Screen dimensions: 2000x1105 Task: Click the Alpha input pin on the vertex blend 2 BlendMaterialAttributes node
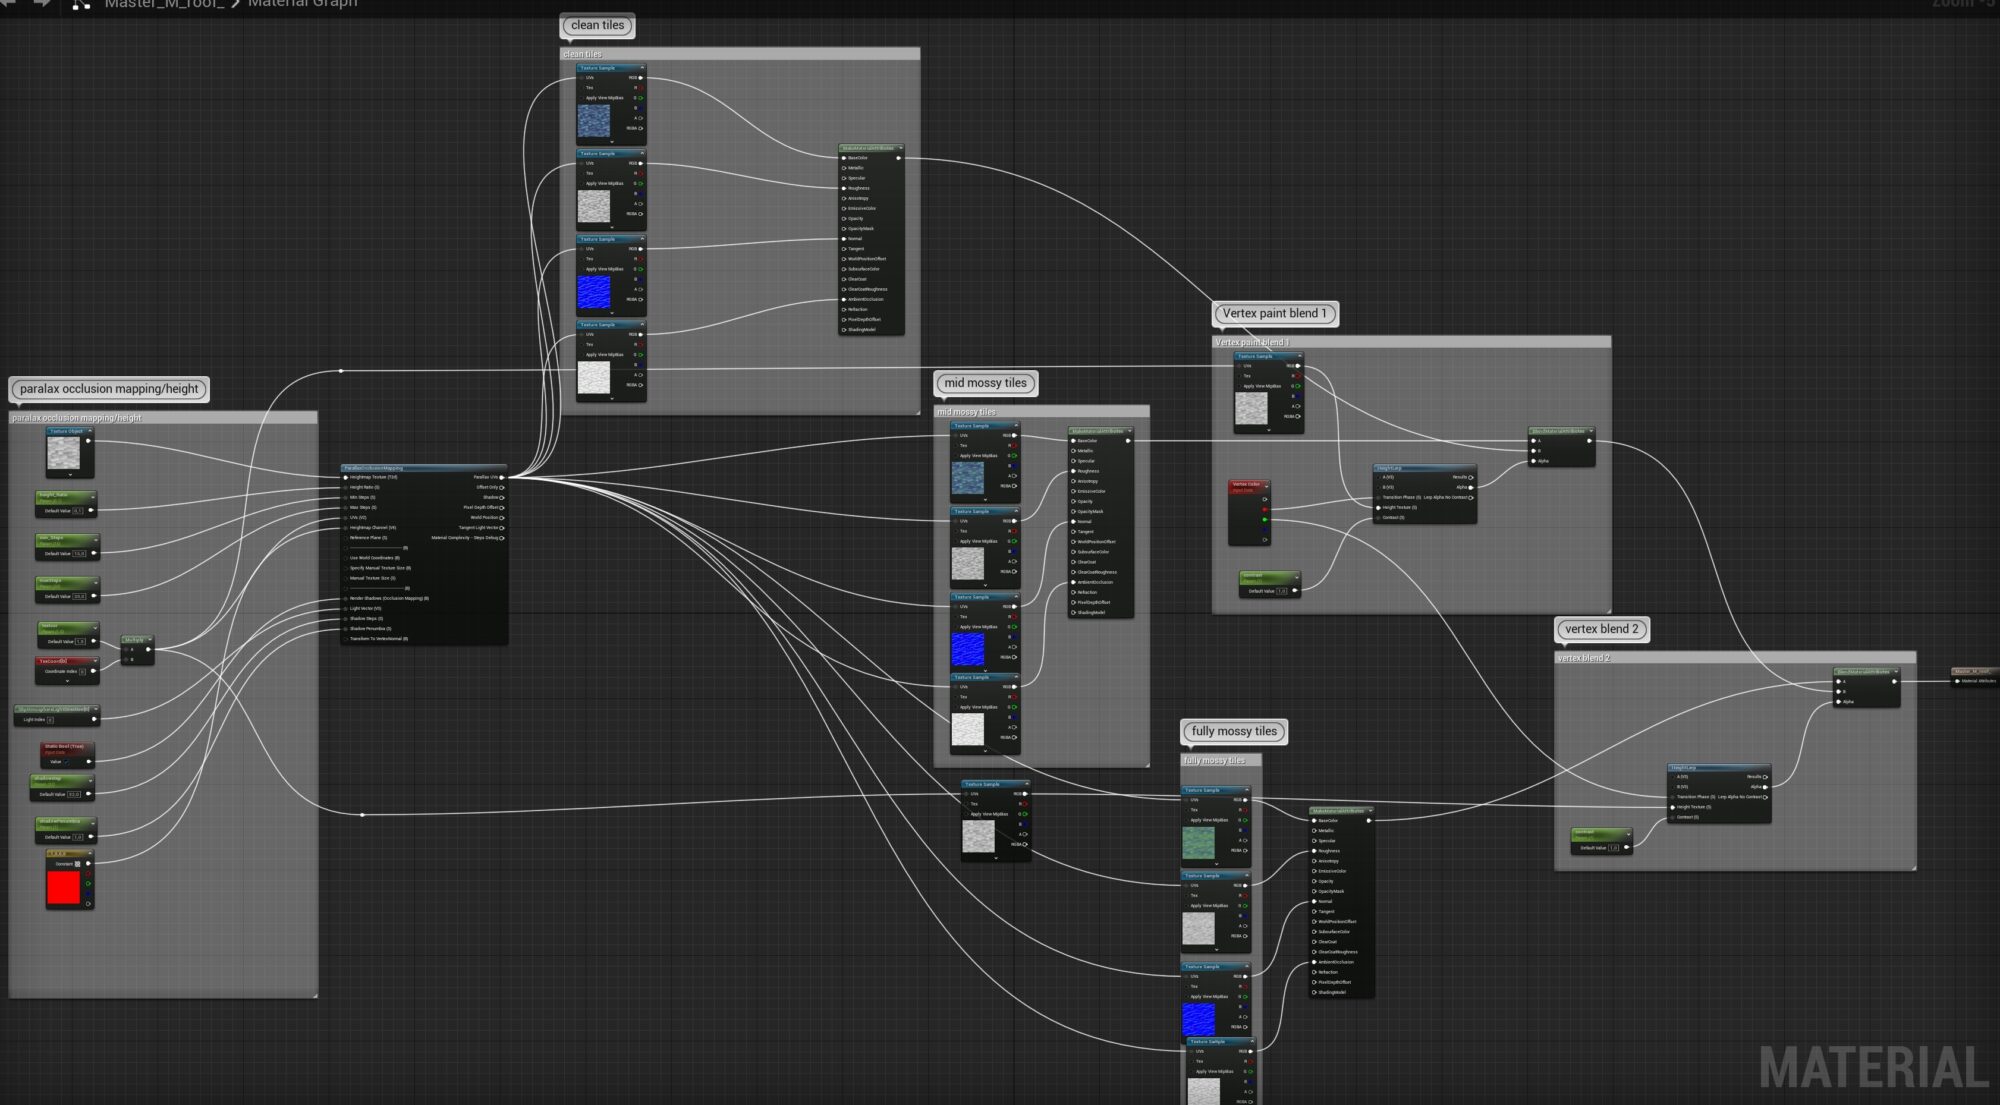click(x=1838, y=701)
